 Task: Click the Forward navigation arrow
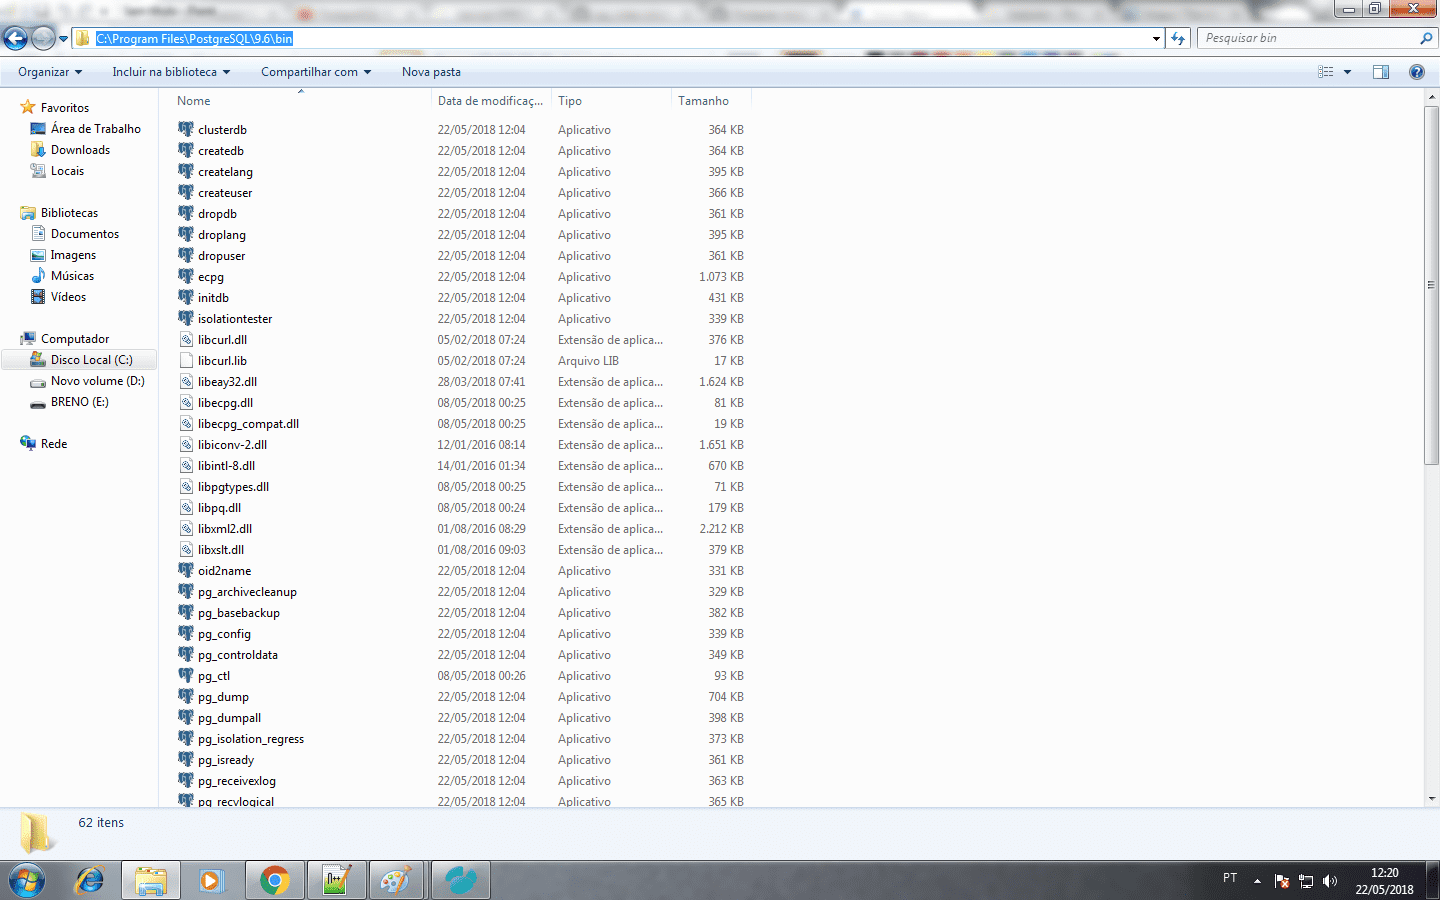pyautogui.click(x=43, y=38)
